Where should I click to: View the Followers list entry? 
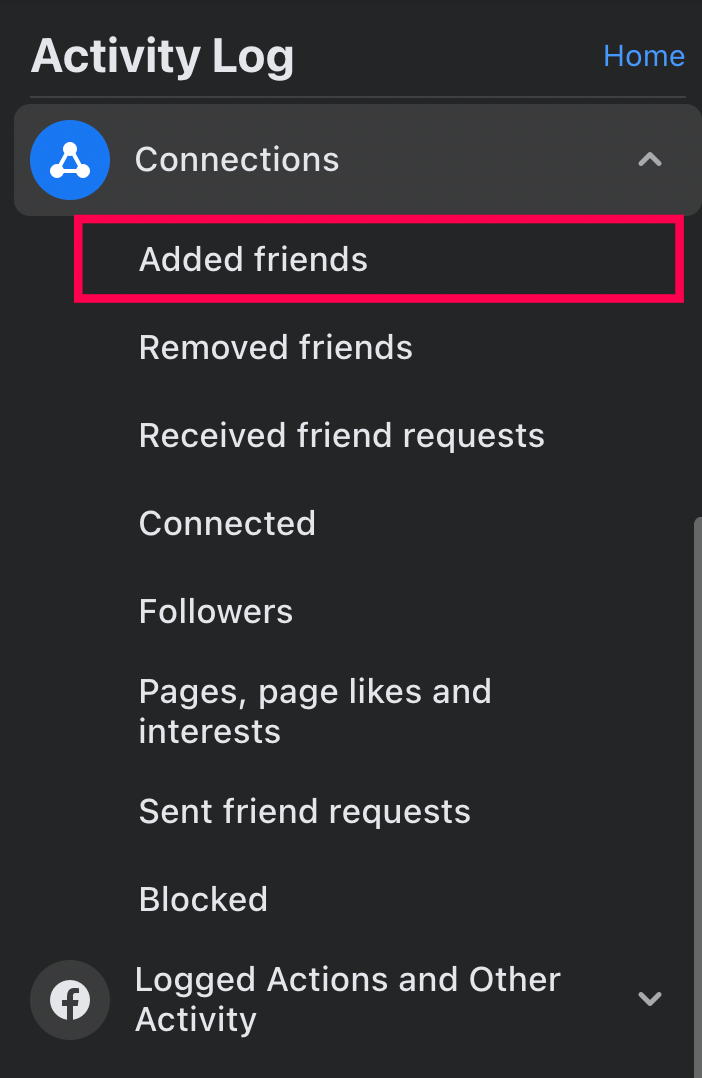coord(216,611)
